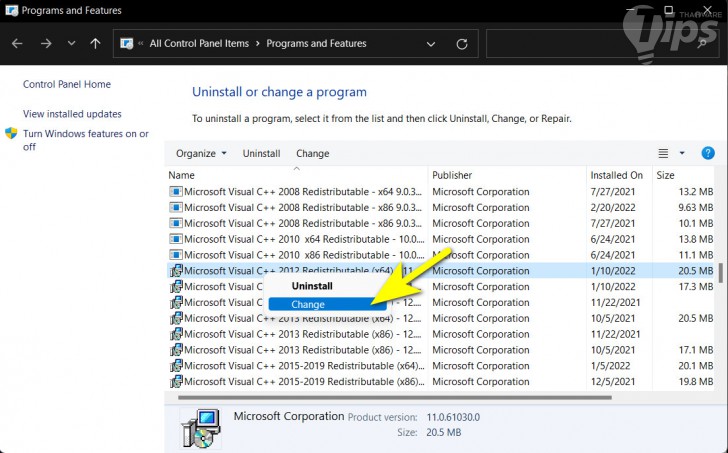This screenshot has height=453, width=728.
Task: Select Visual C++ 2010 x64 Redistributable row
Action: (440, 239)
